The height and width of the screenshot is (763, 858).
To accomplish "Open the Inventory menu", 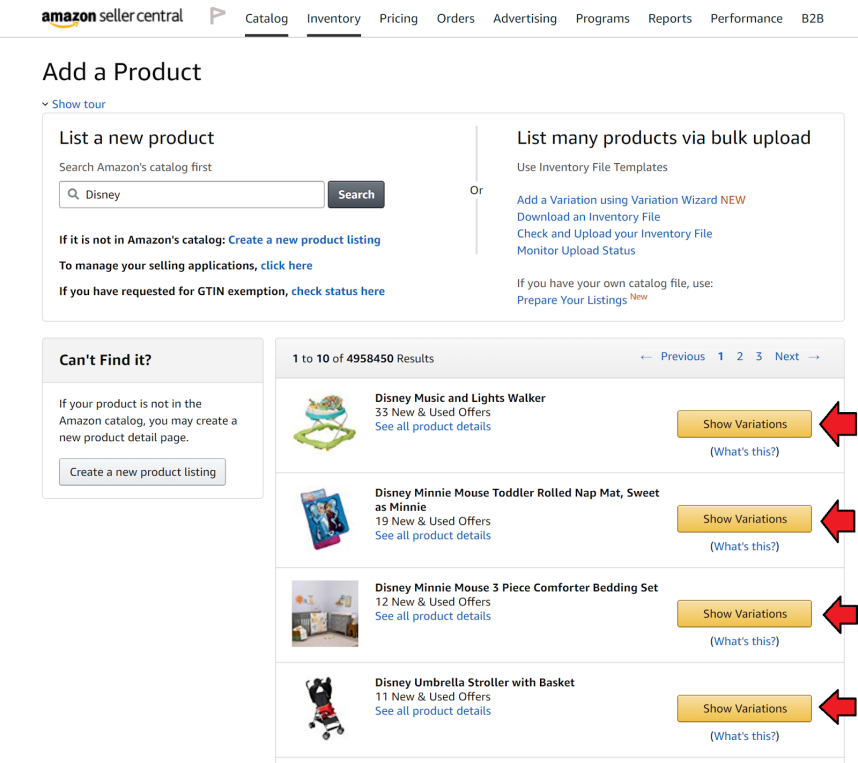I will (x=333, y=19).
